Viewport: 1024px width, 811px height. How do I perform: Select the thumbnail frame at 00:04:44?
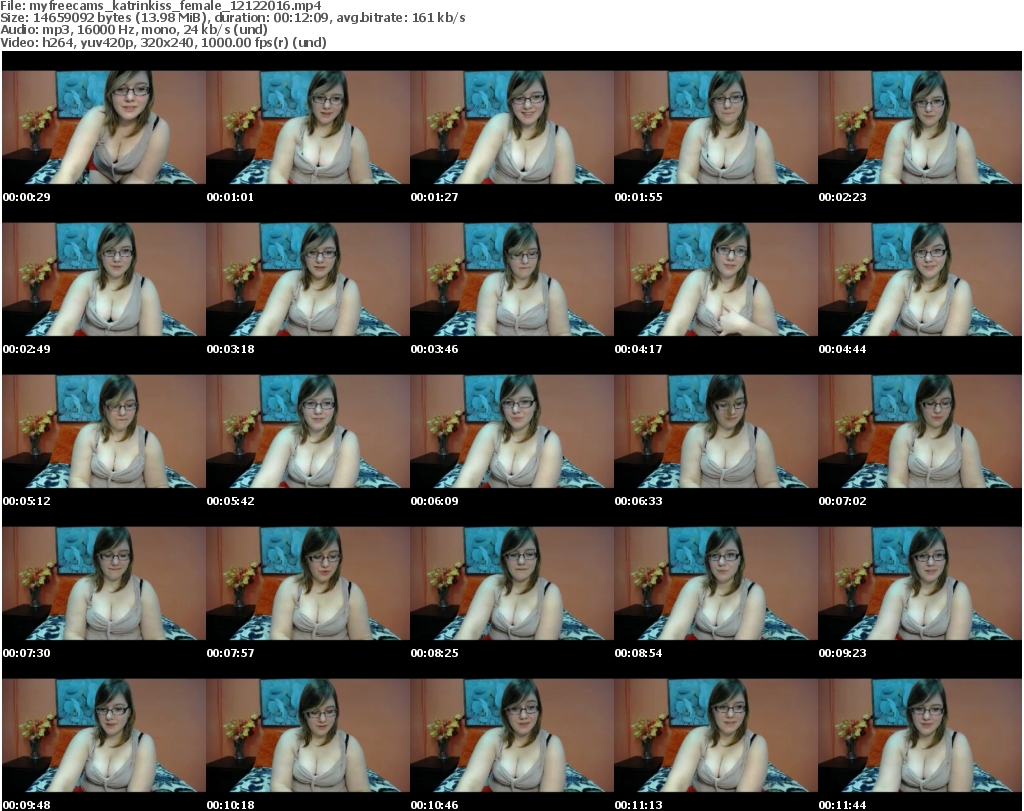(x=920, y=279)
